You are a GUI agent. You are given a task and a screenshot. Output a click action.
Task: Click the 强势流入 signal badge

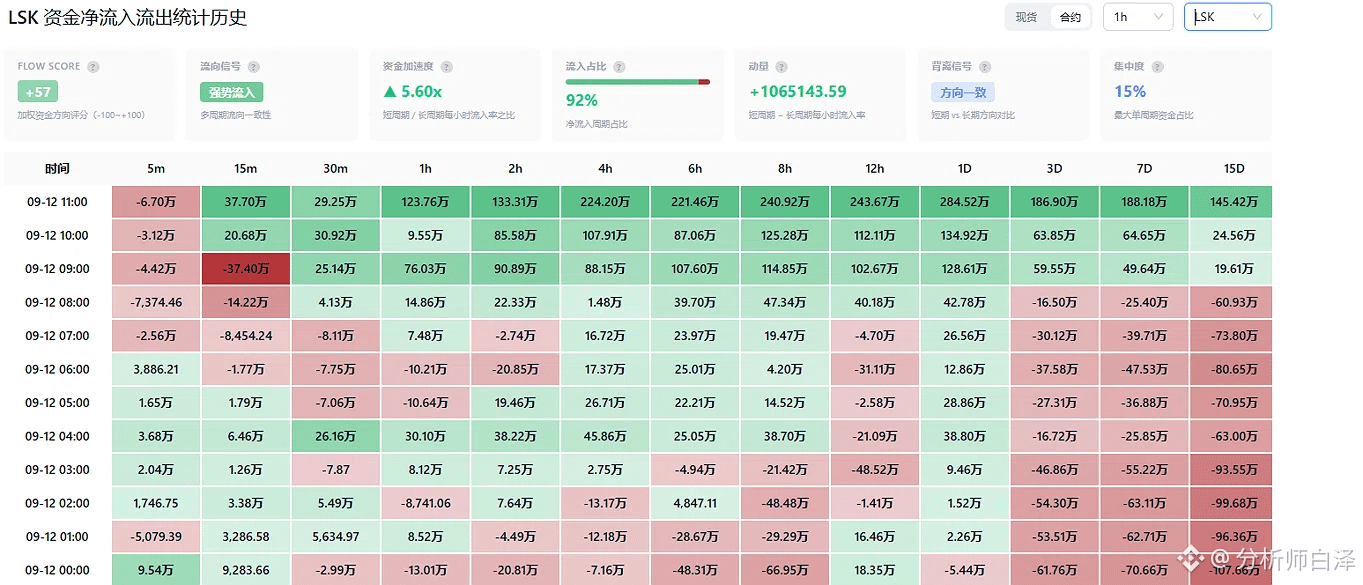(231, 92)
